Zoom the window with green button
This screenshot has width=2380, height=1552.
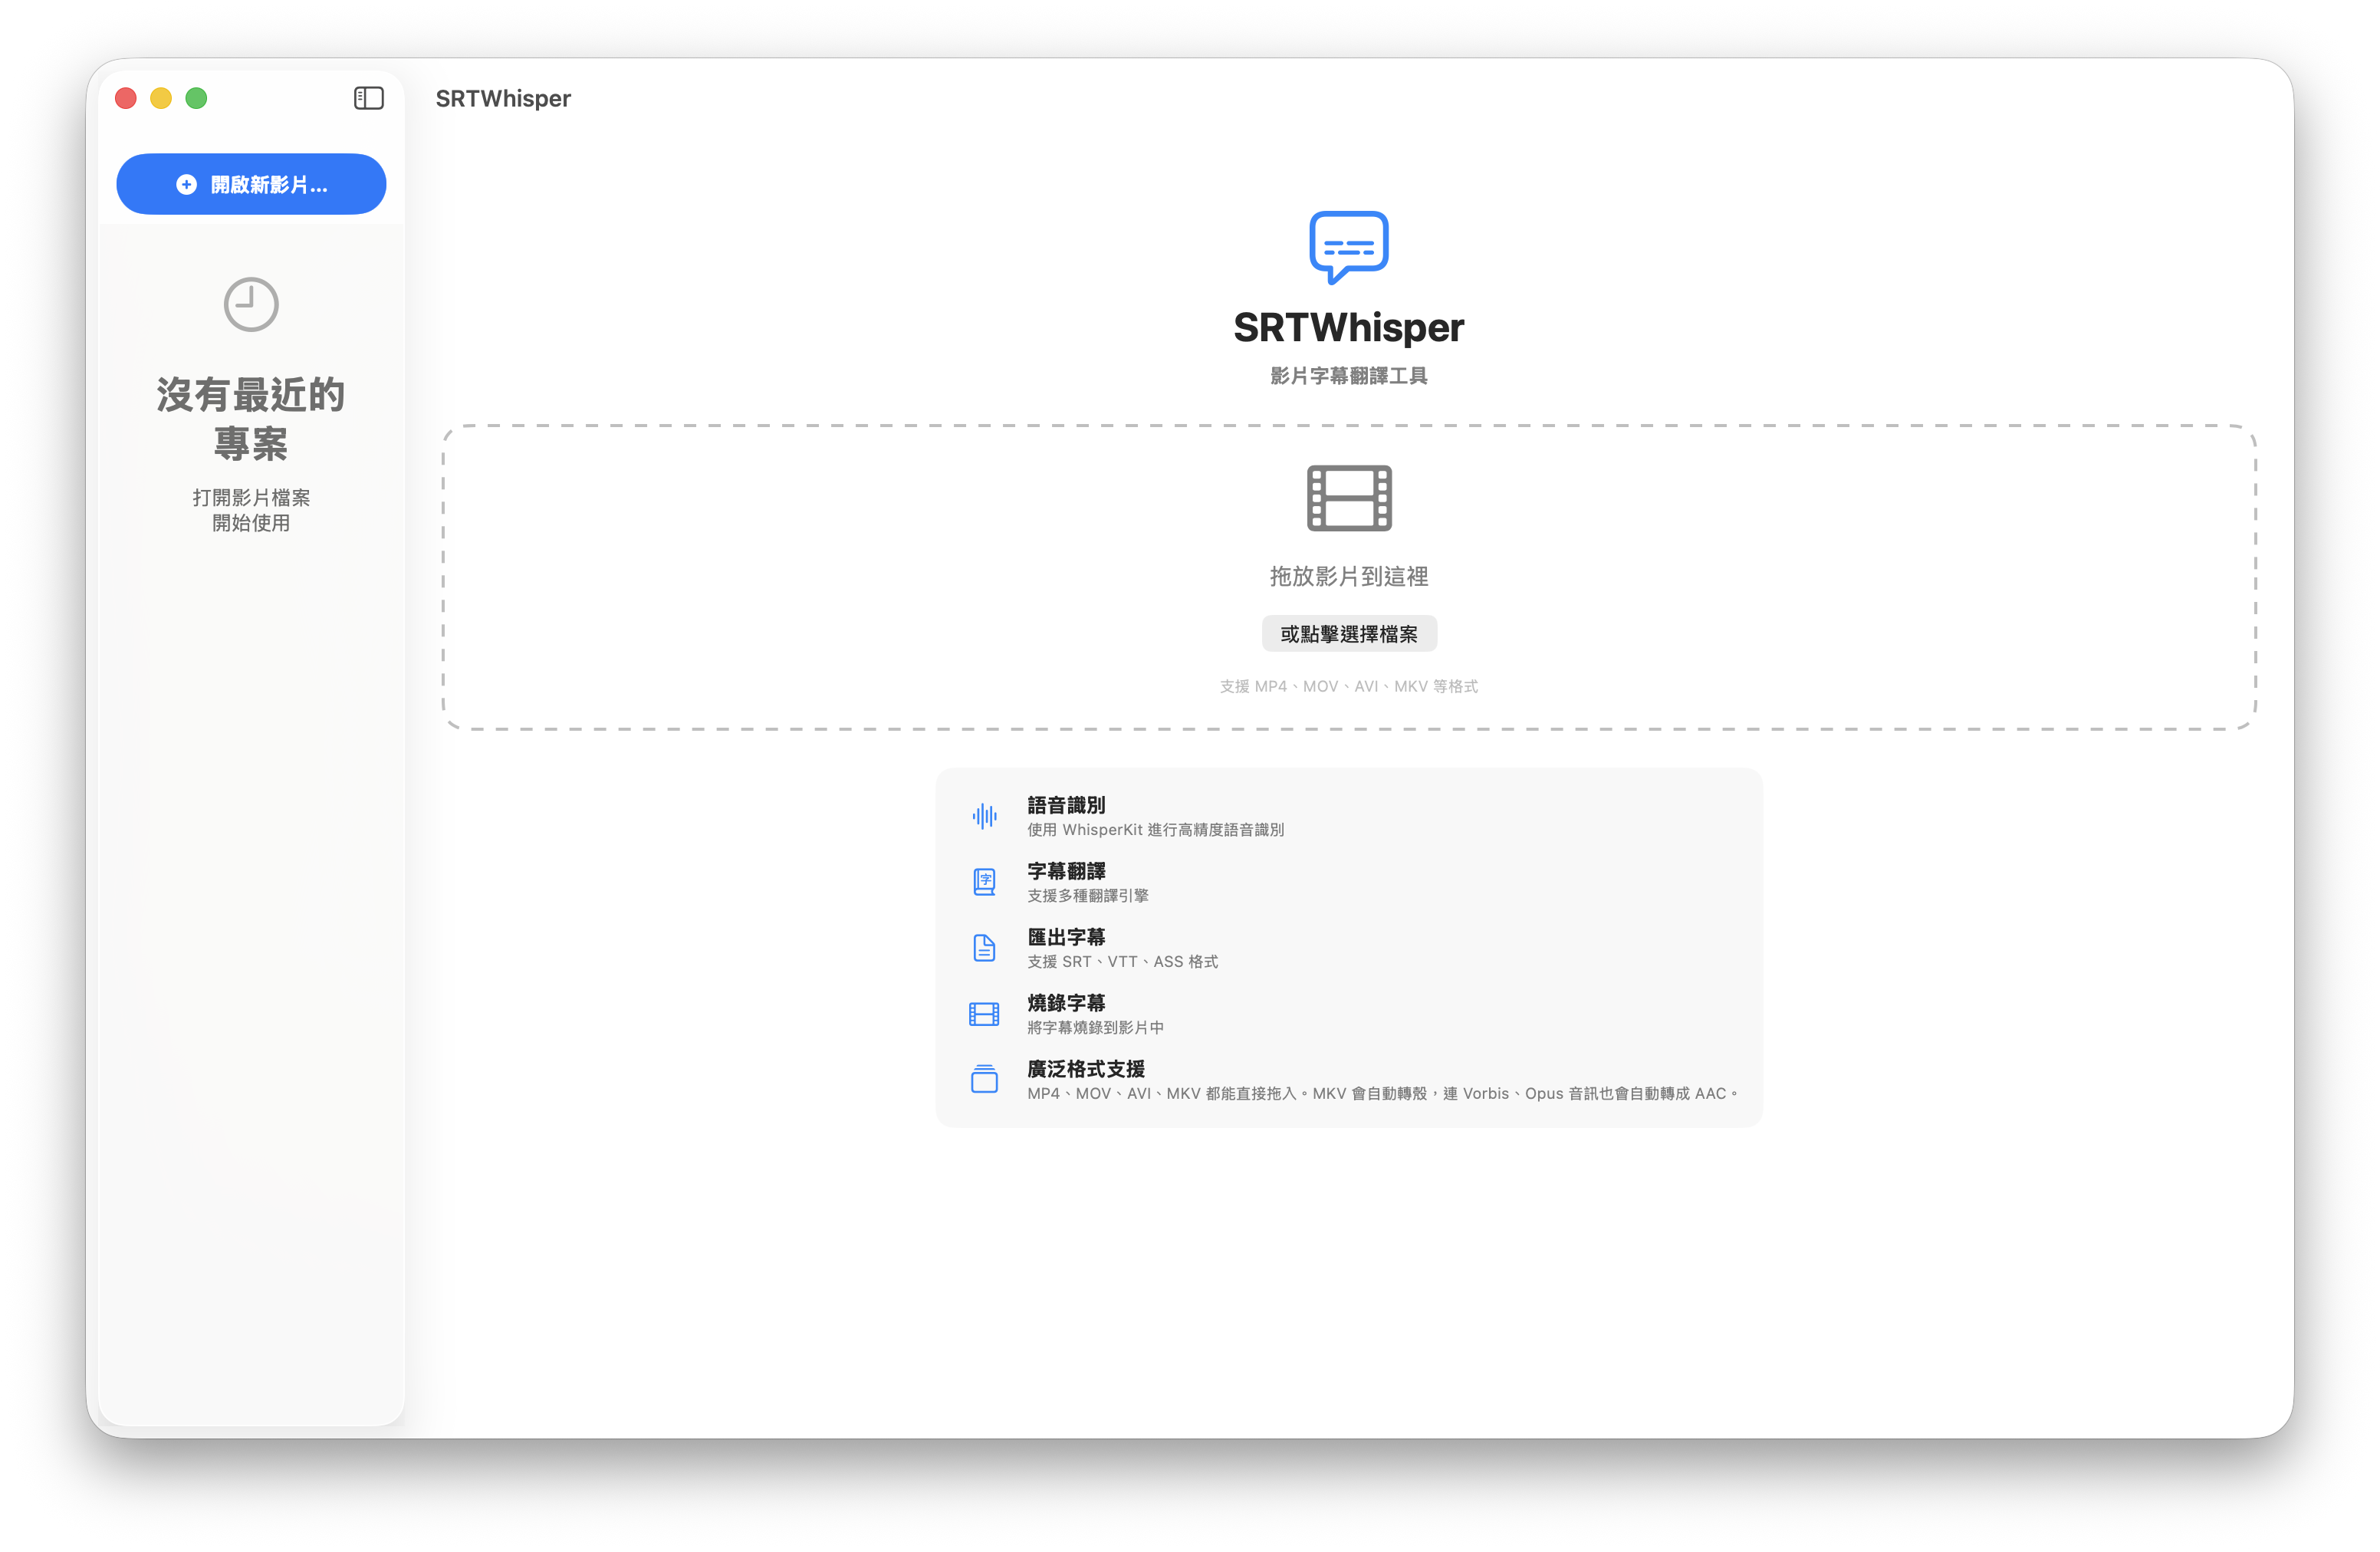(x=197, y=98)
